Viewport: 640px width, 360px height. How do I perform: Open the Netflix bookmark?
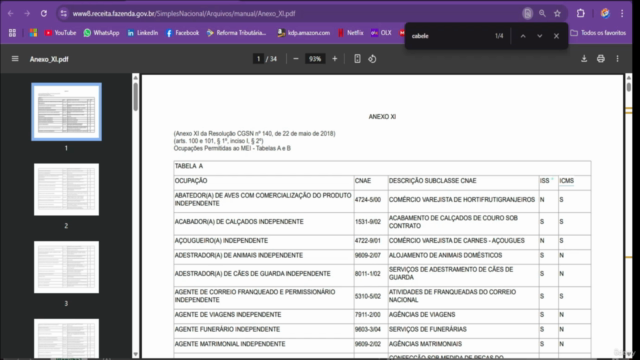(351, 33)
